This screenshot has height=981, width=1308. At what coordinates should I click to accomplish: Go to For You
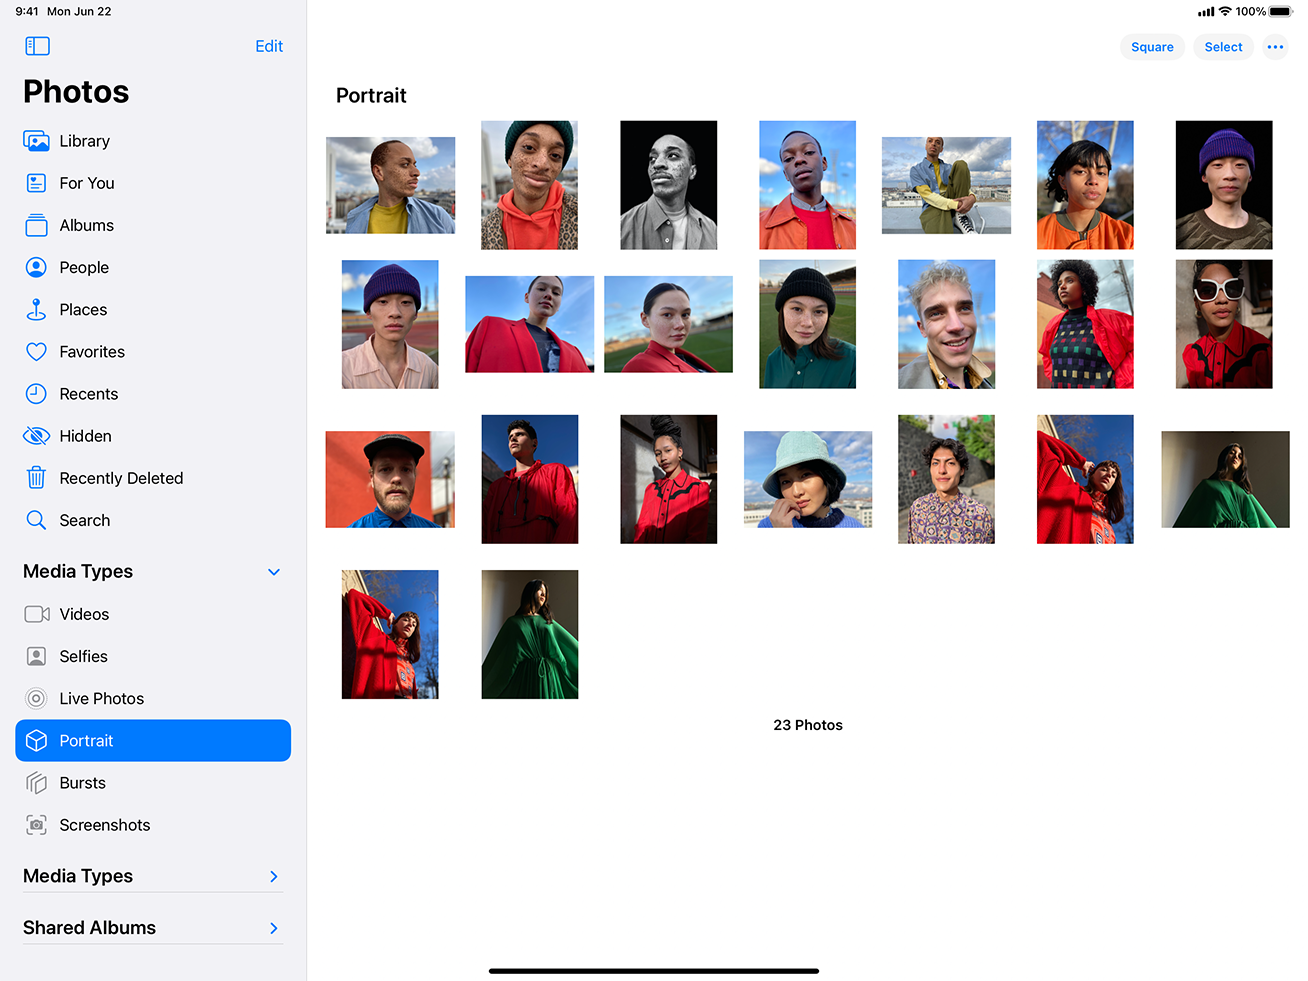pos(153,183)
